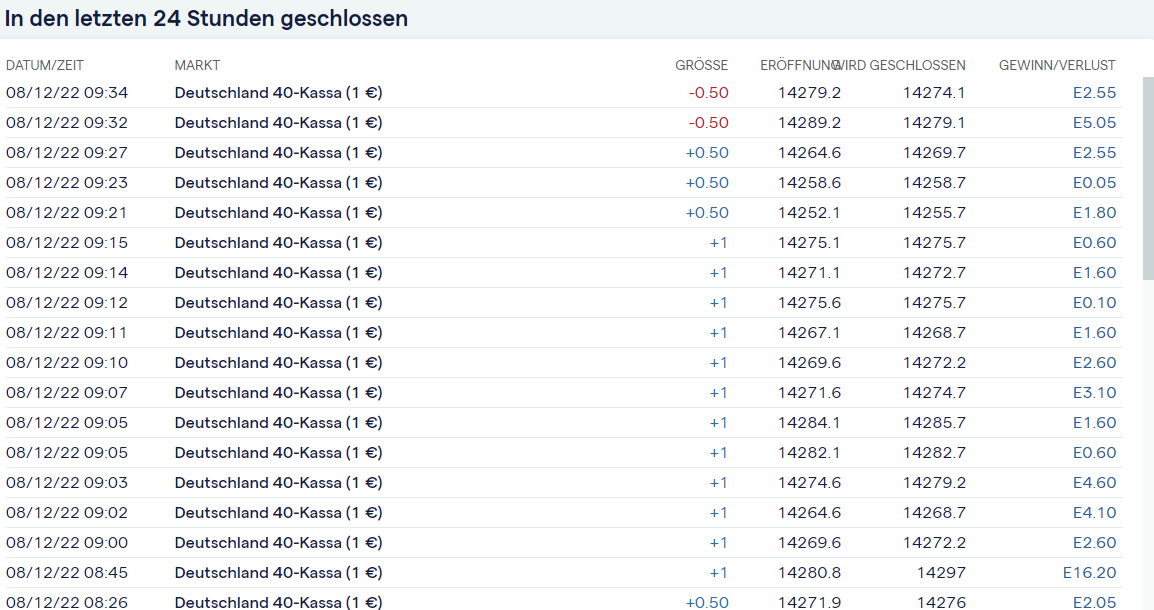Click the MARKT column header
The image size is (1154, 610).
coord(197,65)
